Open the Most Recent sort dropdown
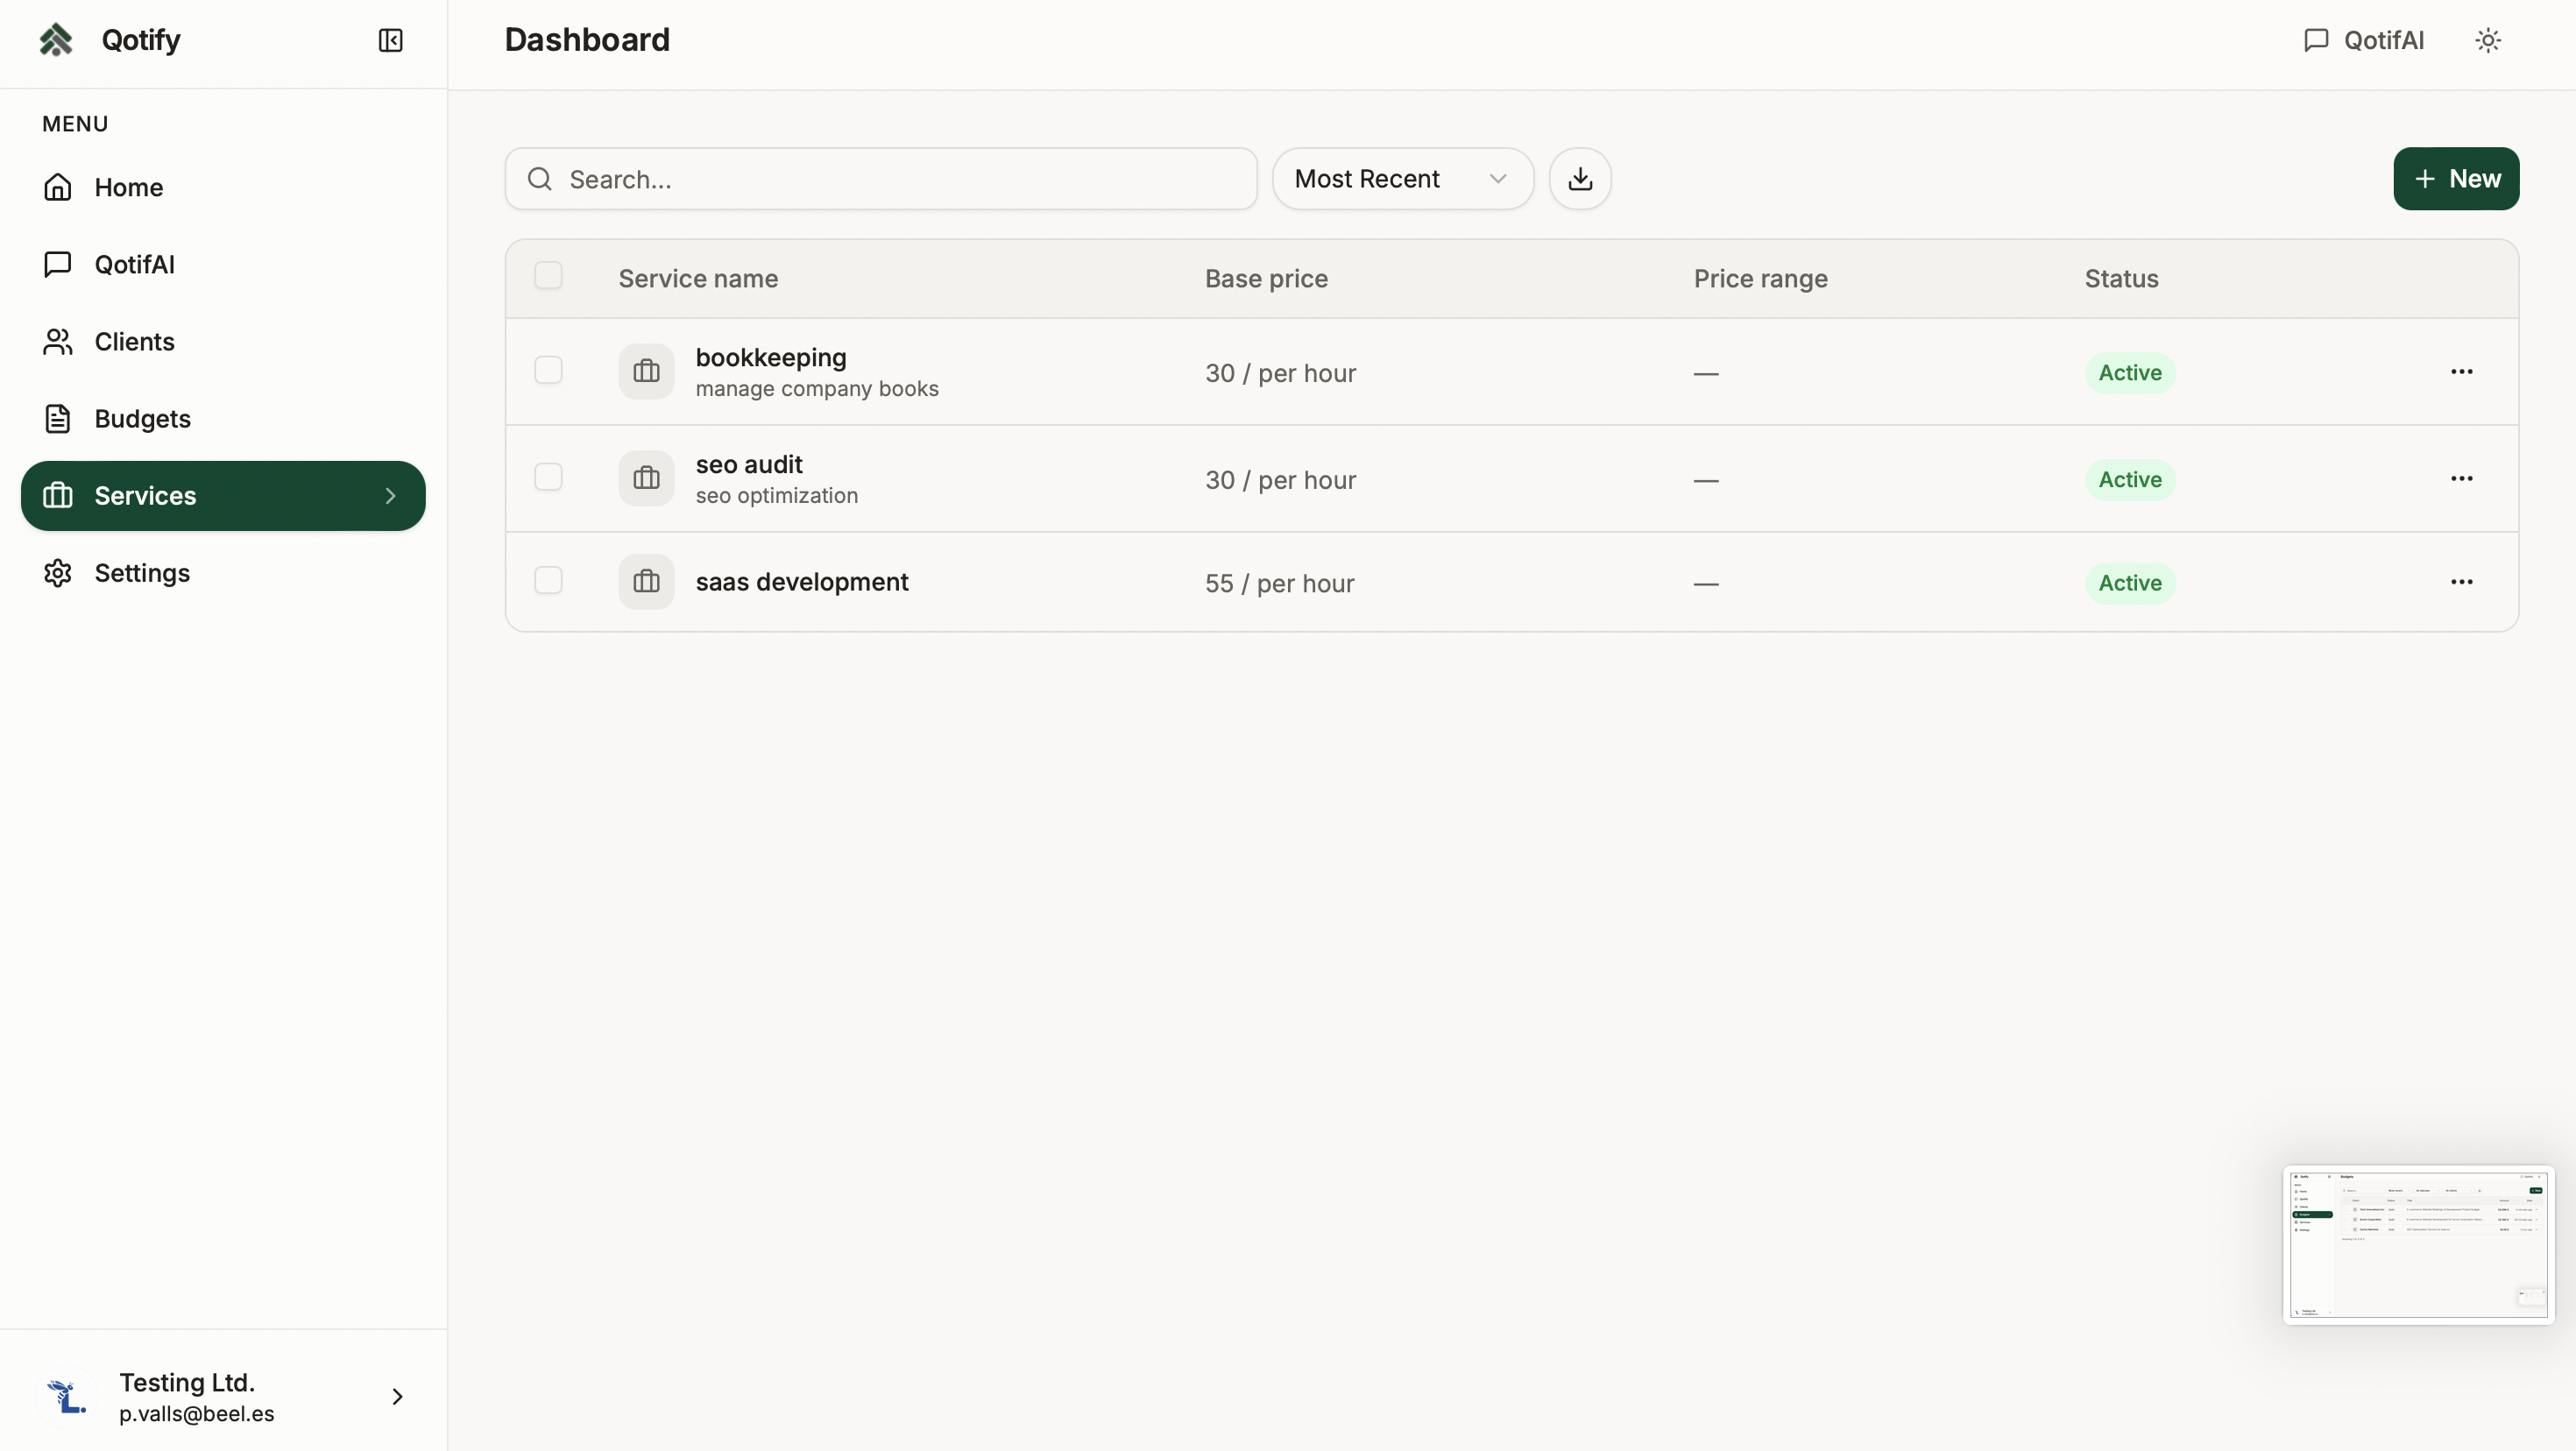 pyautogui.click(x=1402, y=178)
